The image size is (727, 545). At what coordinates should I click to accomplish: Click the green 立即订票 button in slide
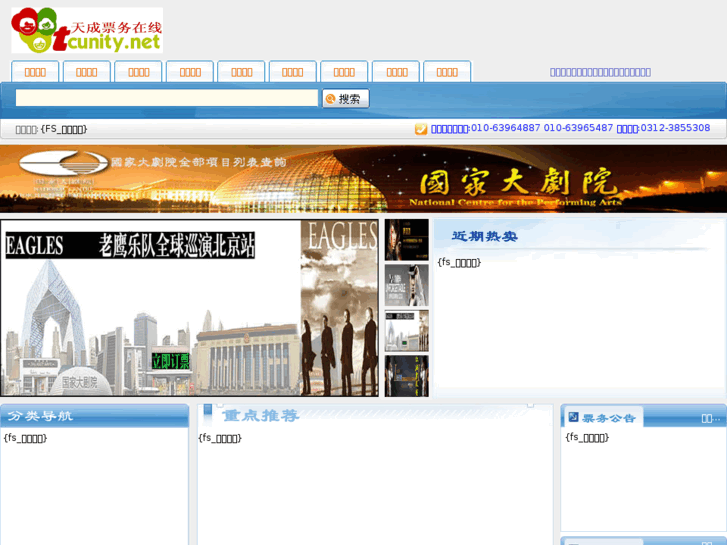point(171,361)
